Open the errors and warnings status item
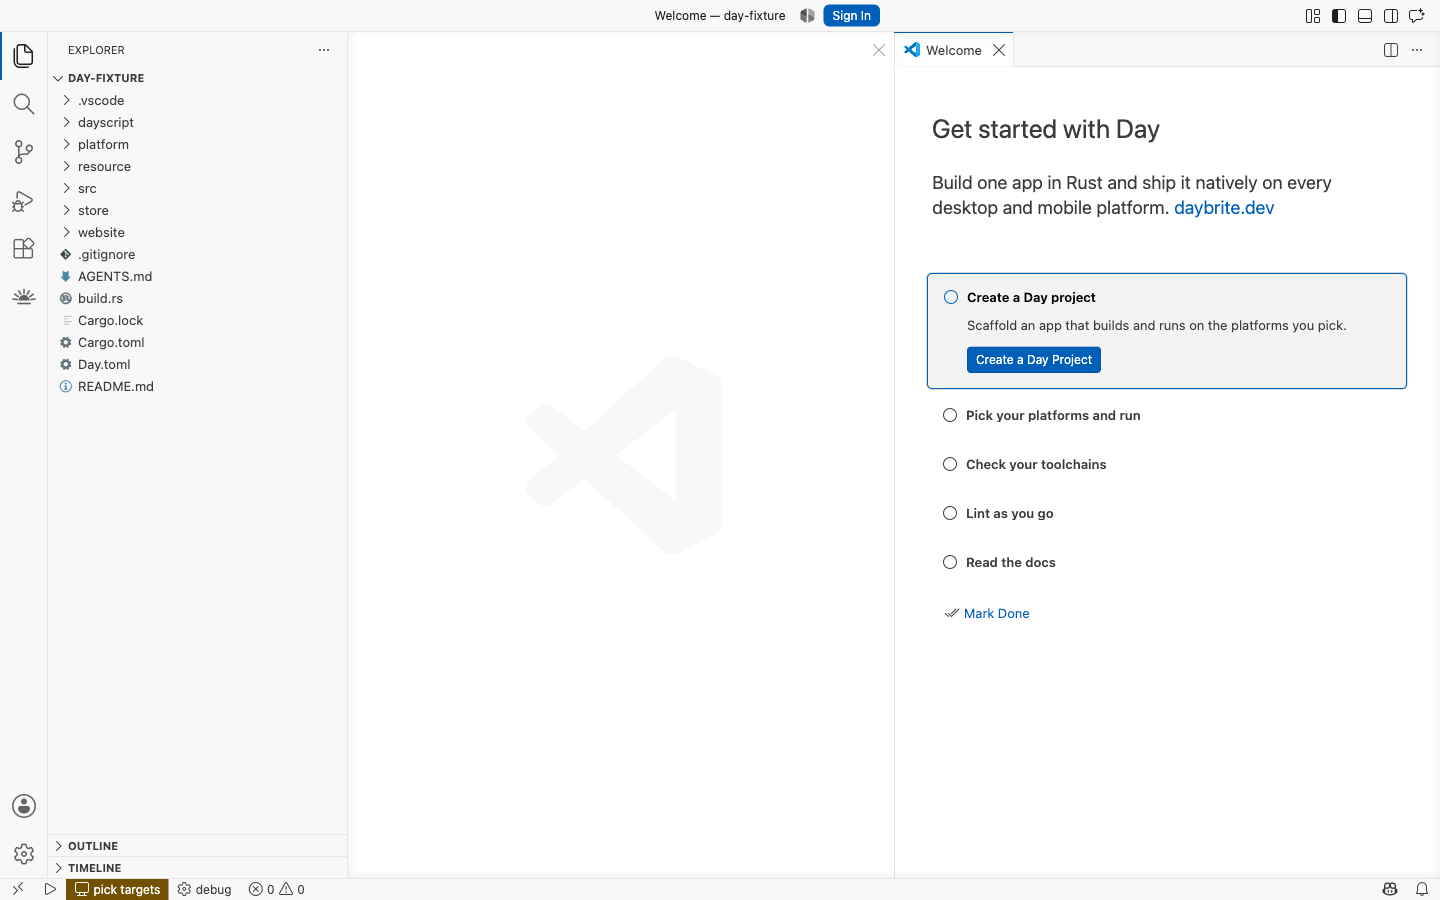 [x=277, y=889]
